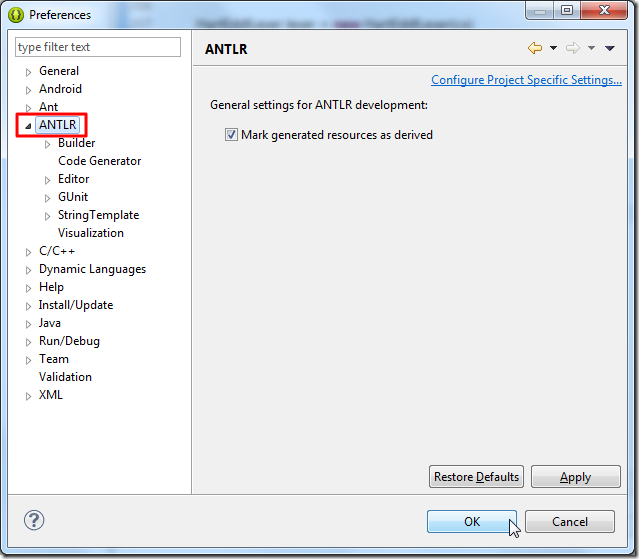Click the Cancel button
This screenshot has width=639, height=559.
570,522
